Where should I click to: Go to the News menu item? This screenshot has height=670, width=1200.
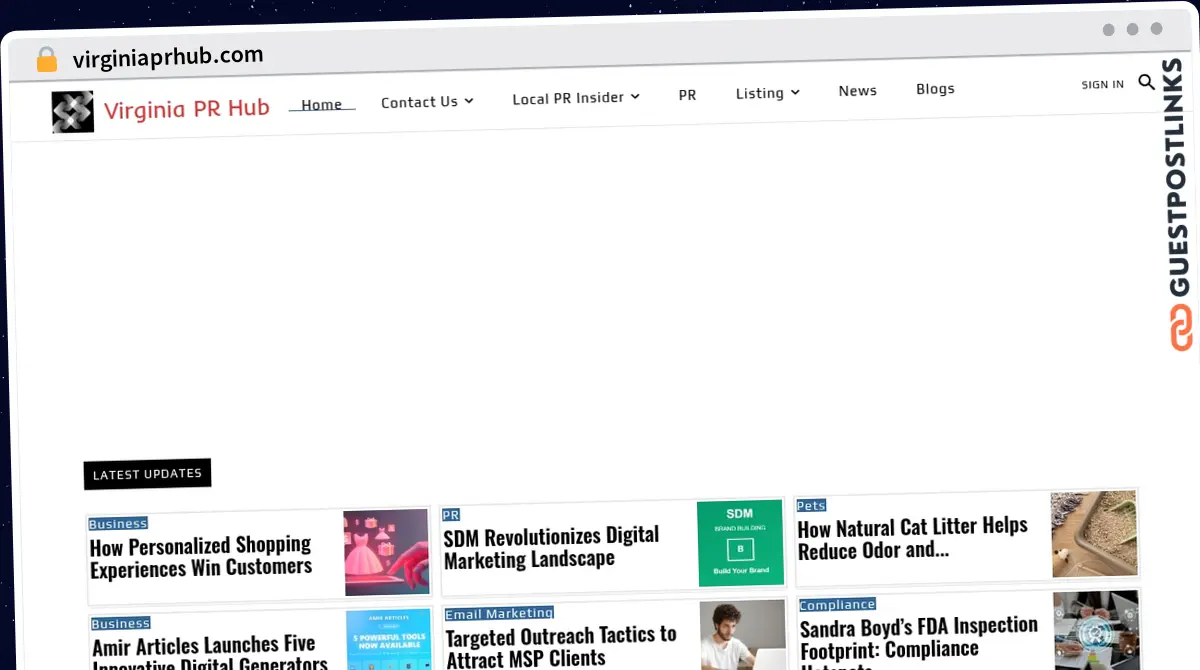pyautogui.click(x=857, y=90)
